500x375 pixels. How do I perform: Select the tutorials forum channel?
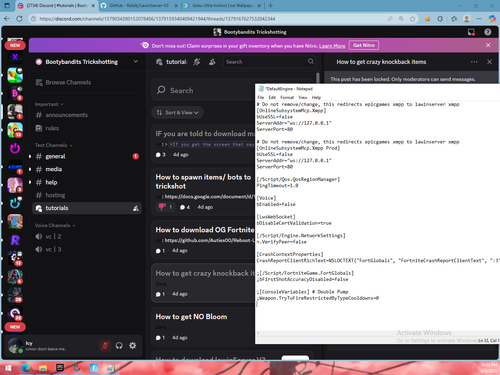87,208
